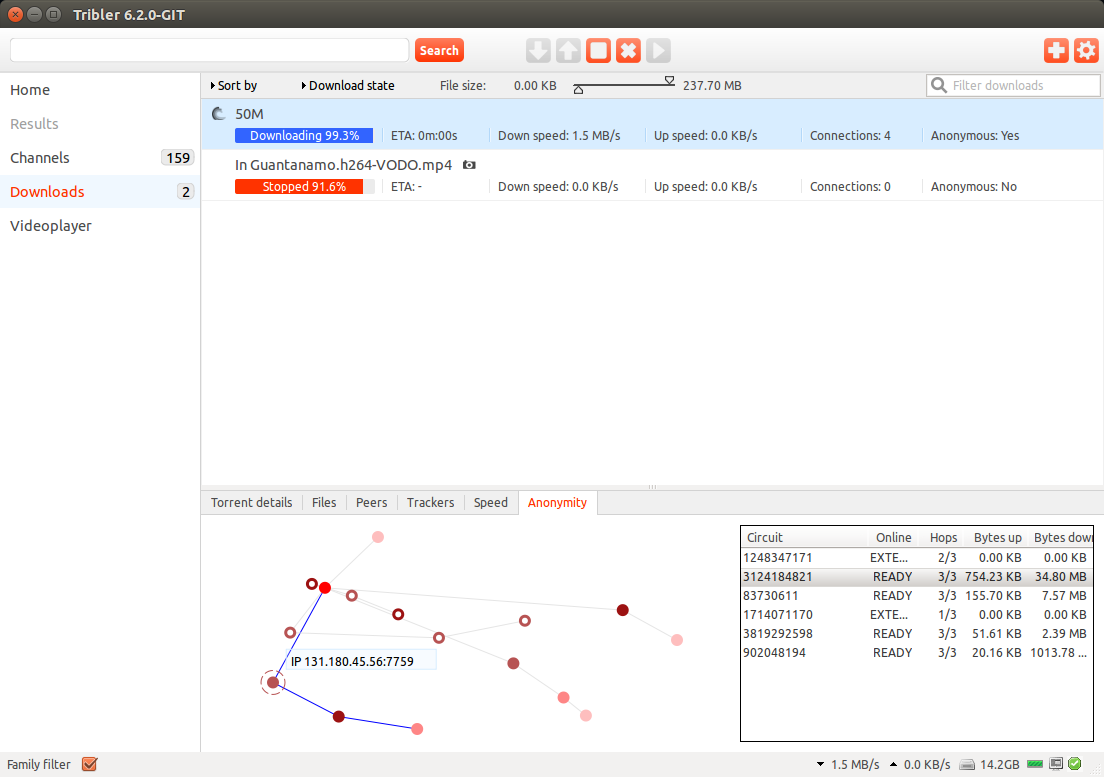Select circuit row 3124184821
Viewport: 1104px width, 777px height.
click(x=917, y=576)
